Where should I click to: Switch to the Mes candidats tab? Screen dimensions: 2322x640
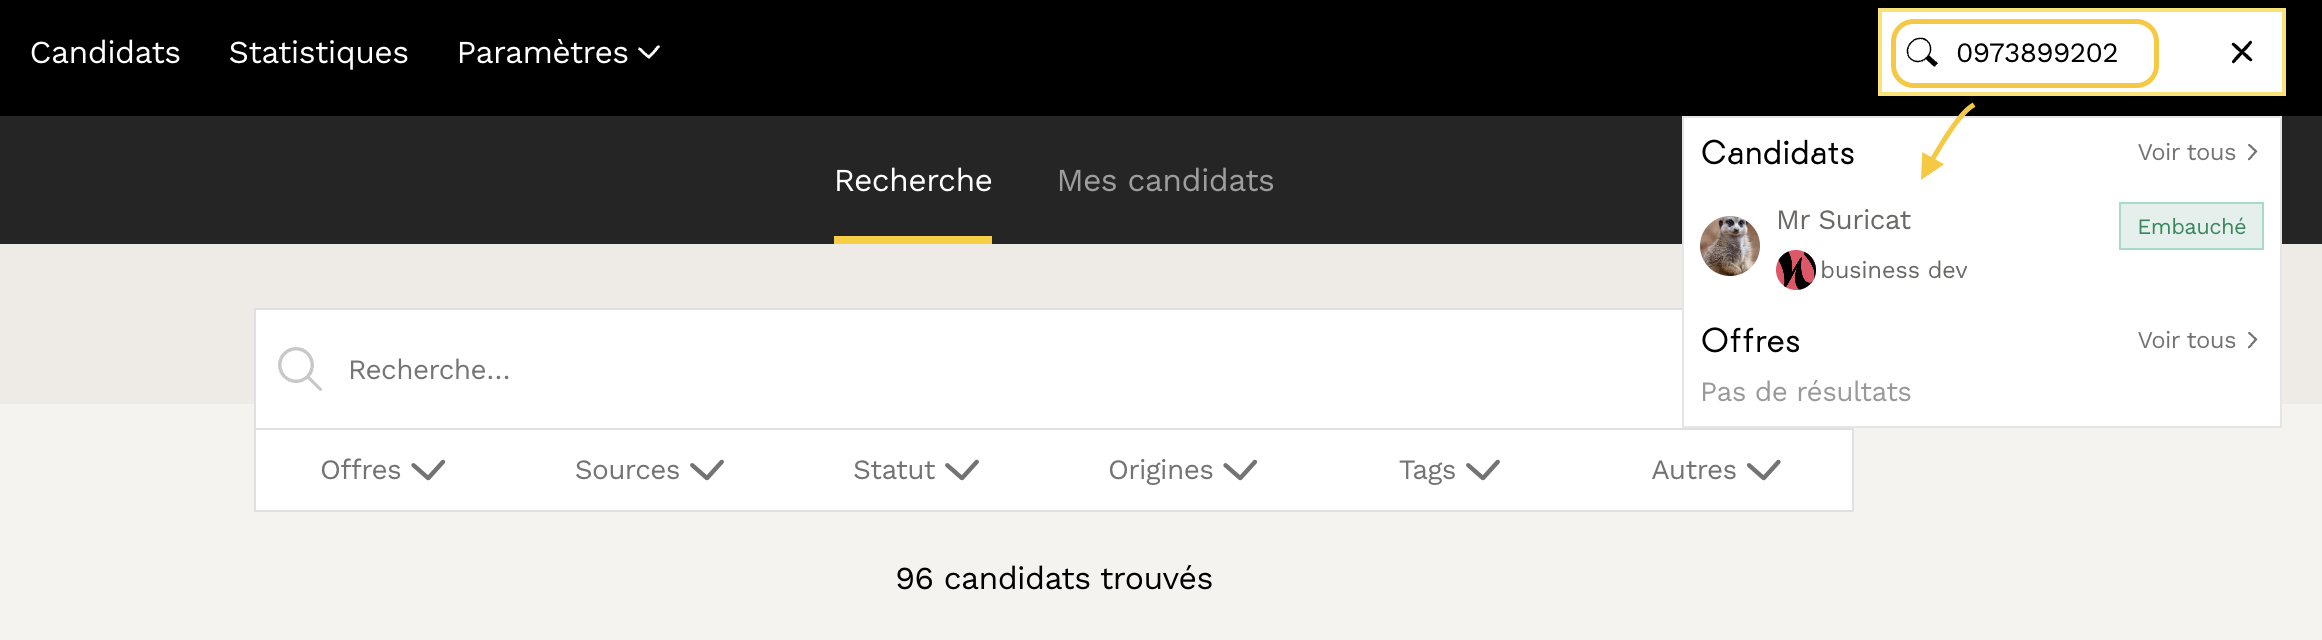pyautogui.click(x=1165, y=180)
